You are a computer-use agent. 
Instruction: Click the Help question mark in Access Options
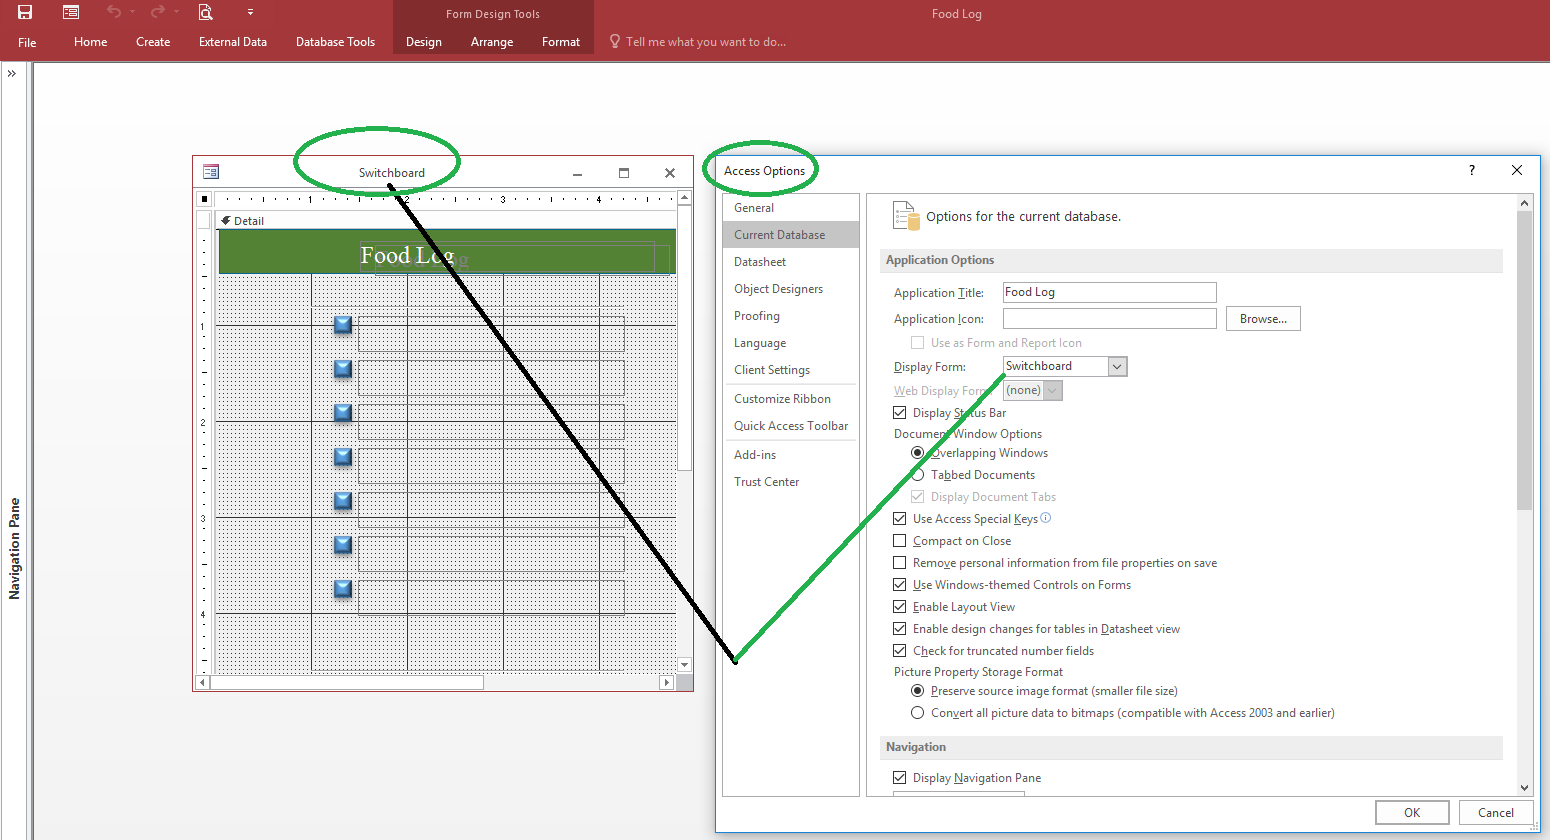point(1472,170)
